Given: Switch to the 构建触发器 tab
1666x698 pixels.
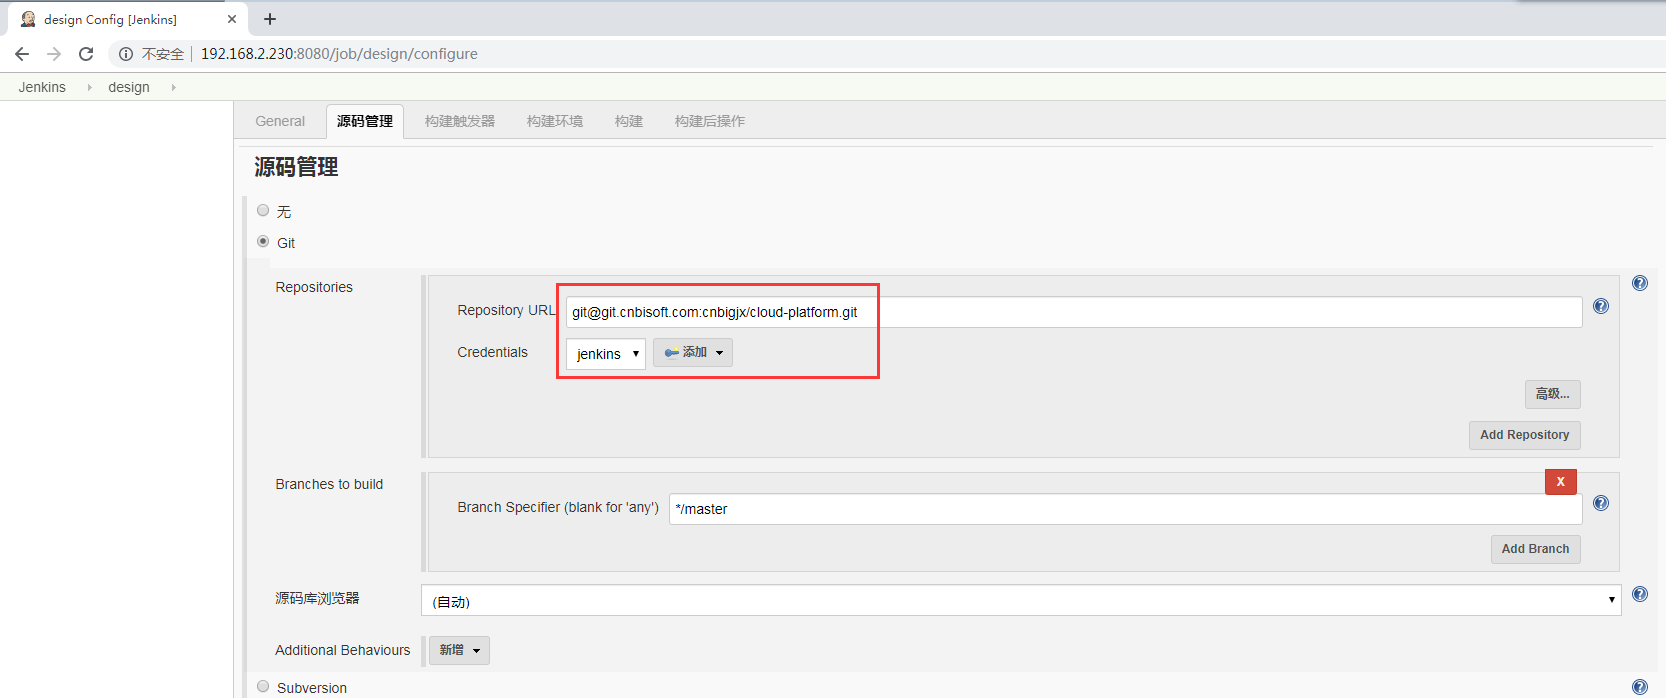Looking at the screenshot, I should pyautogui.click(x=460, y=121).
